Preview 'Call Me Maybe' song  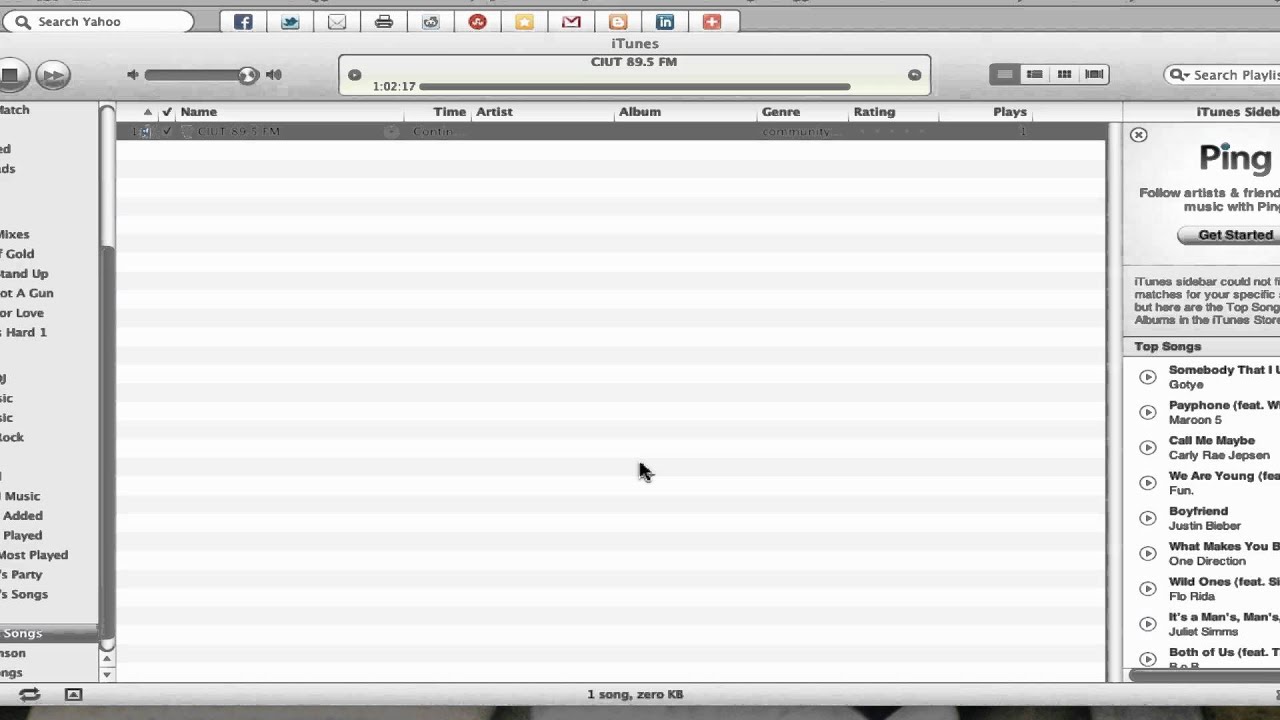[1148, 447]
